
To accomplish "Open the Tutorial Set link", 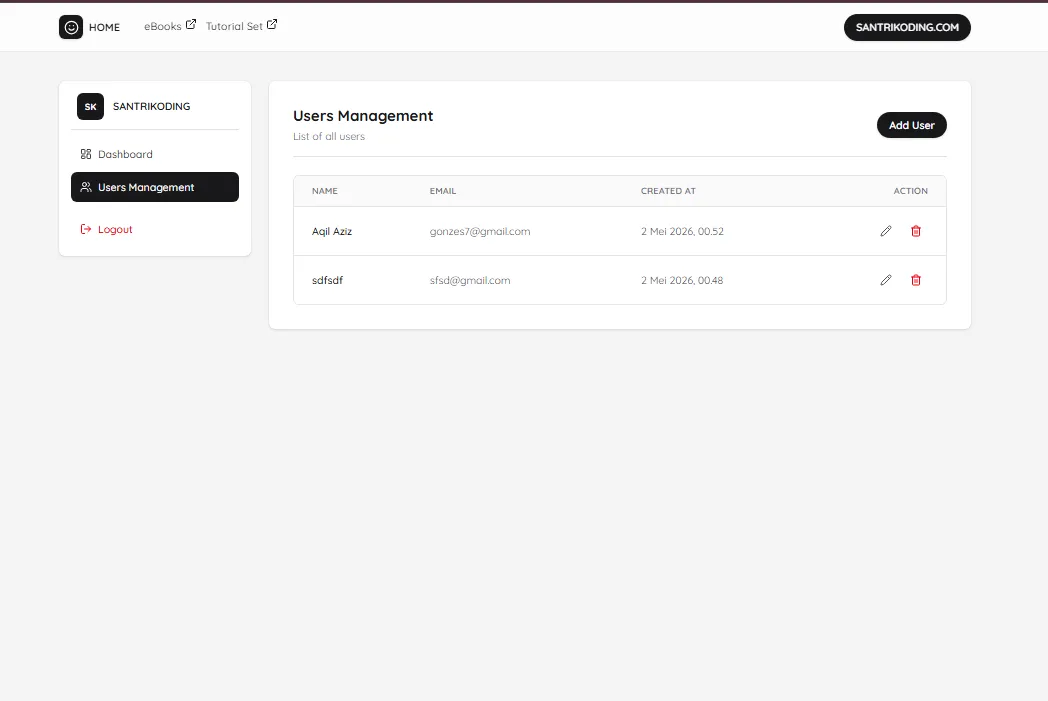I will coord(234,26).
